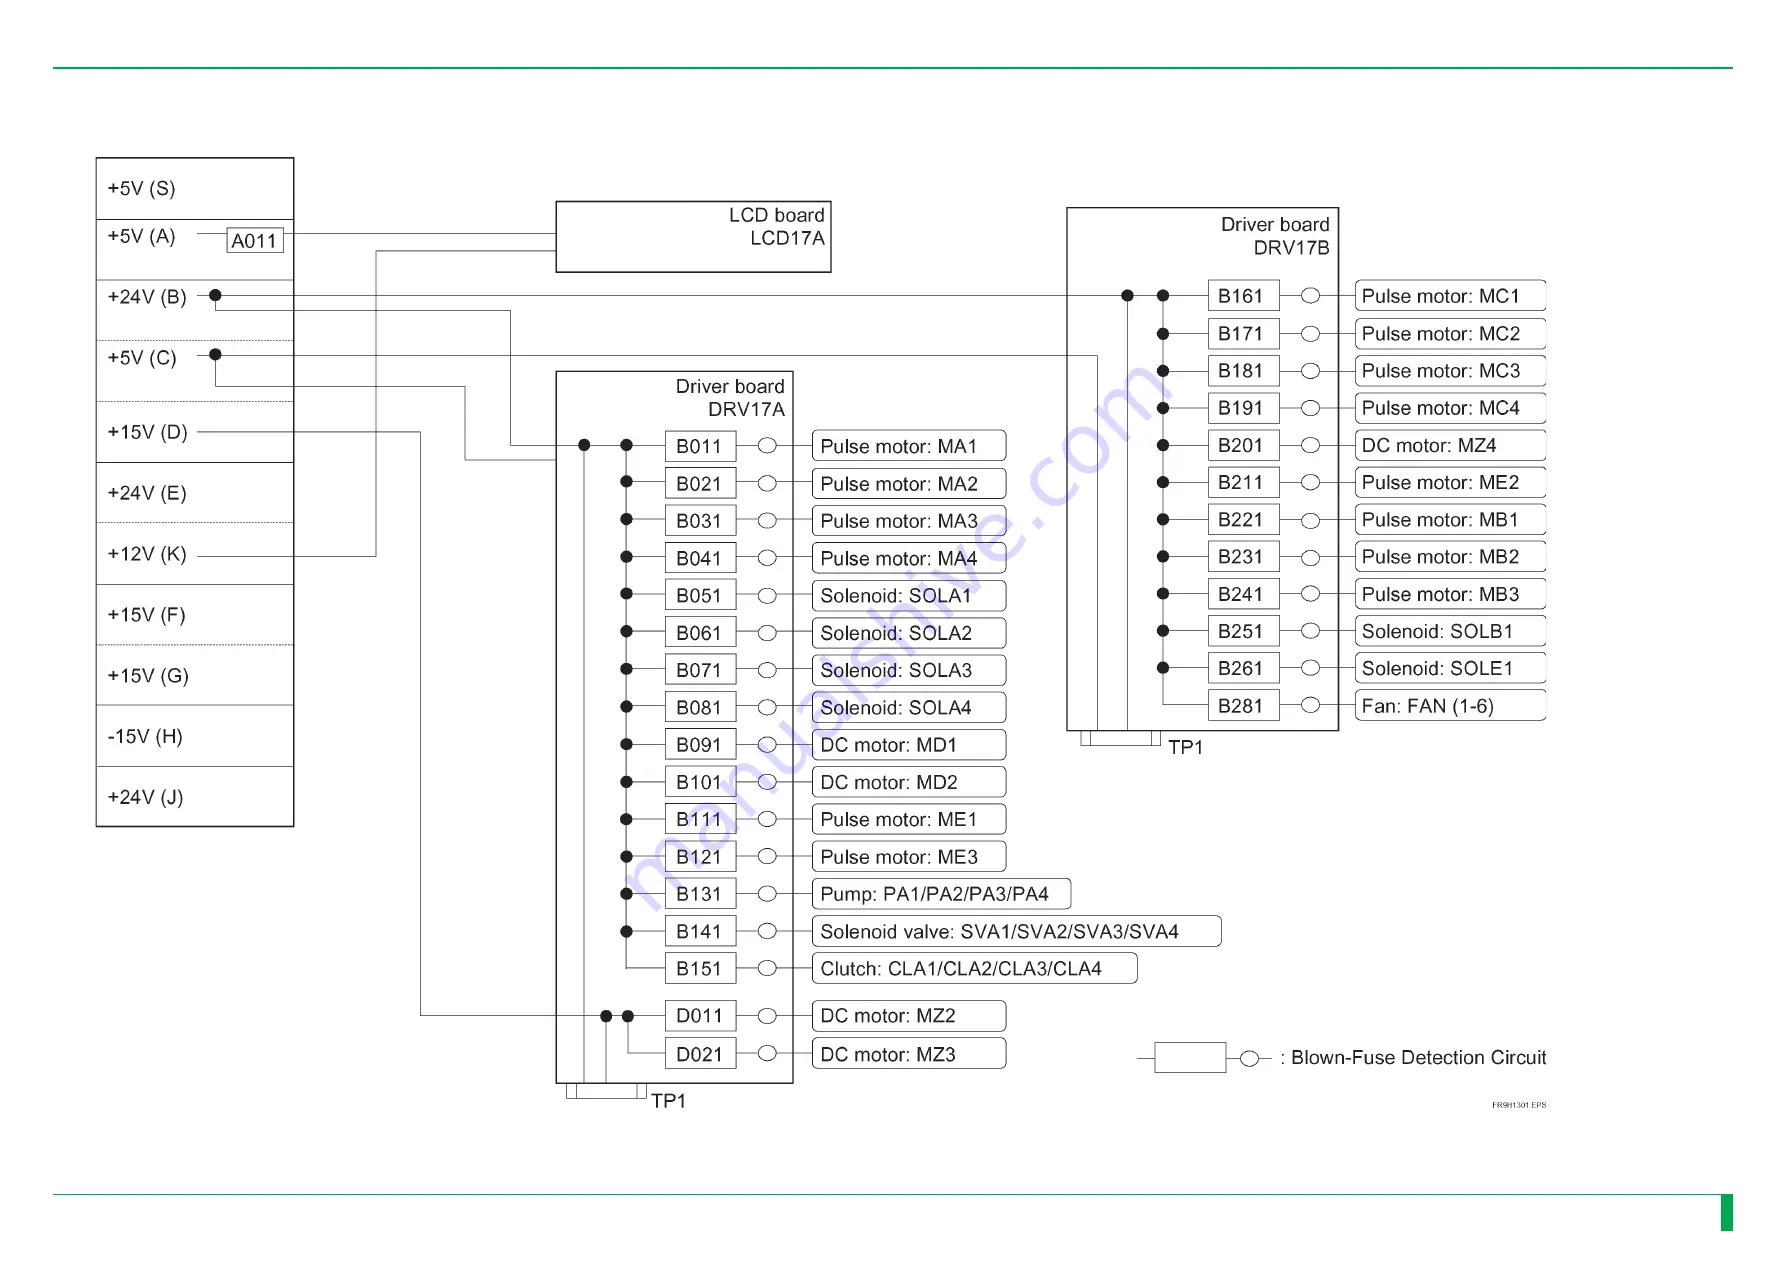Image resolution: width=1786 pixels, height=1263 pixels.
Task: Click detection circle next to B221
Action: (1310, 520)
